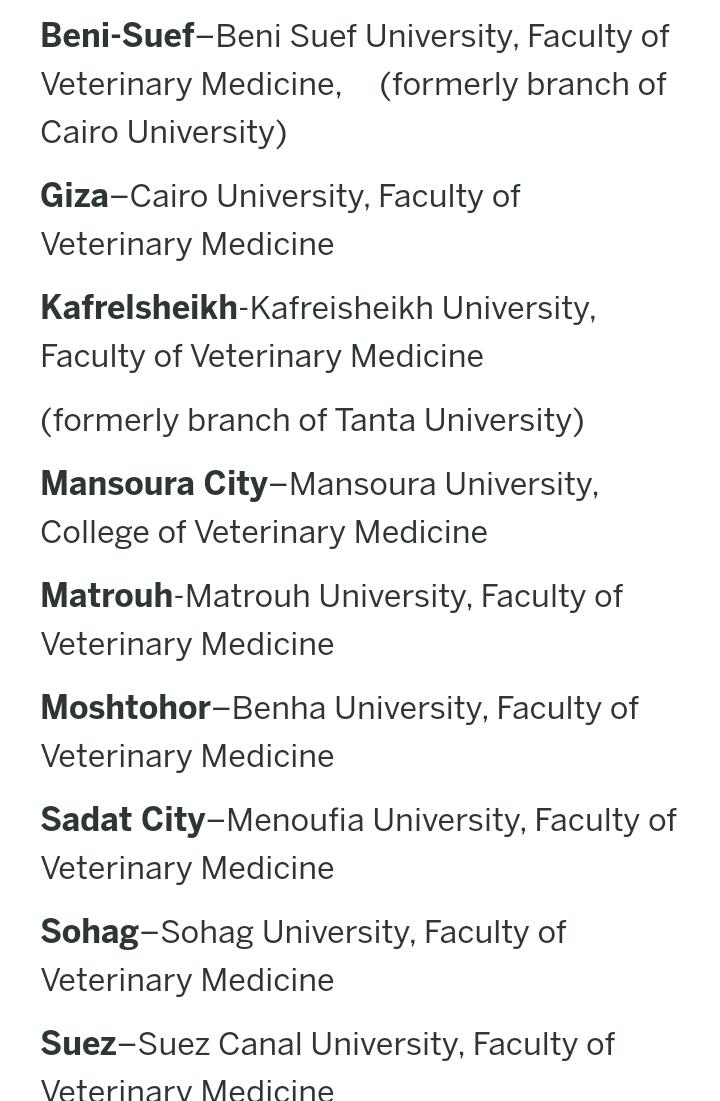
Task: Click the Sohag University text
Action: pos(286,932)
